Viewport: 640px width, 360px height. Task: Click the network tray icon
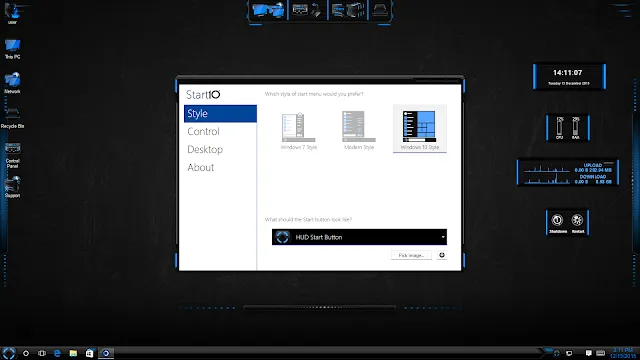[569, 353]
